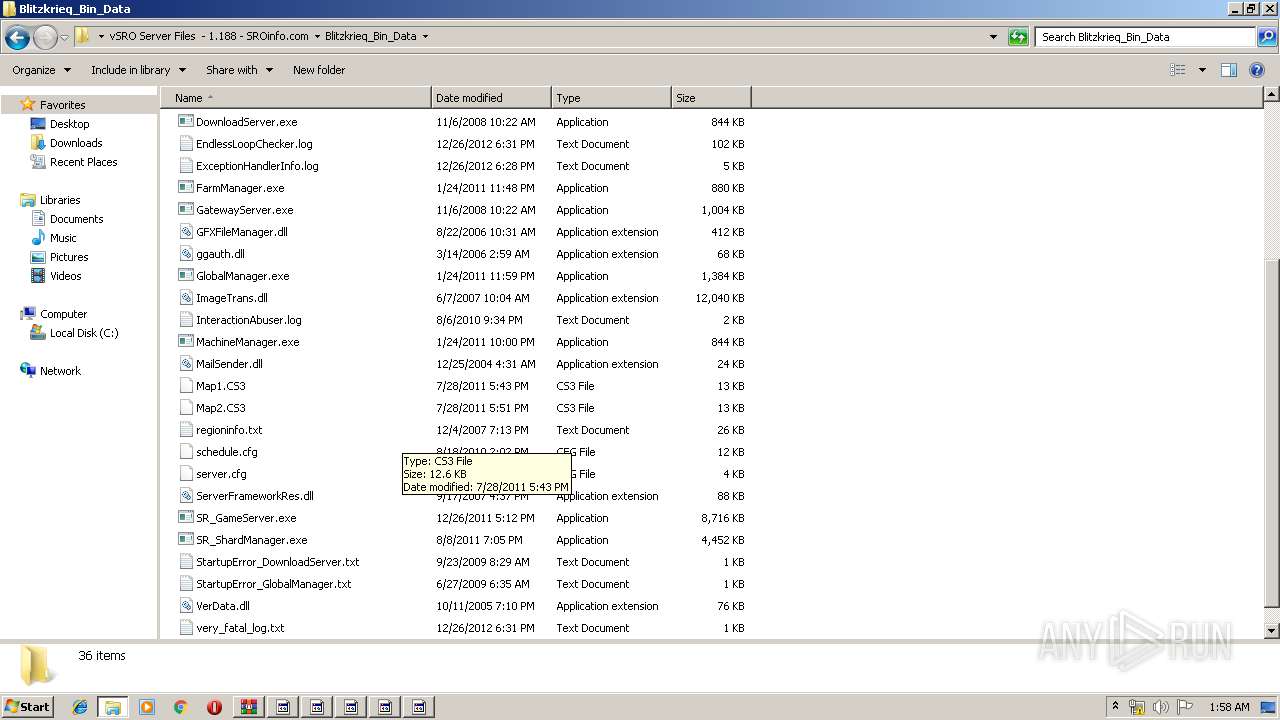The height and width of the screenshot is (720, 1280).
Task: Select GatewayServer.exe file icon
Action: (185, 209)
